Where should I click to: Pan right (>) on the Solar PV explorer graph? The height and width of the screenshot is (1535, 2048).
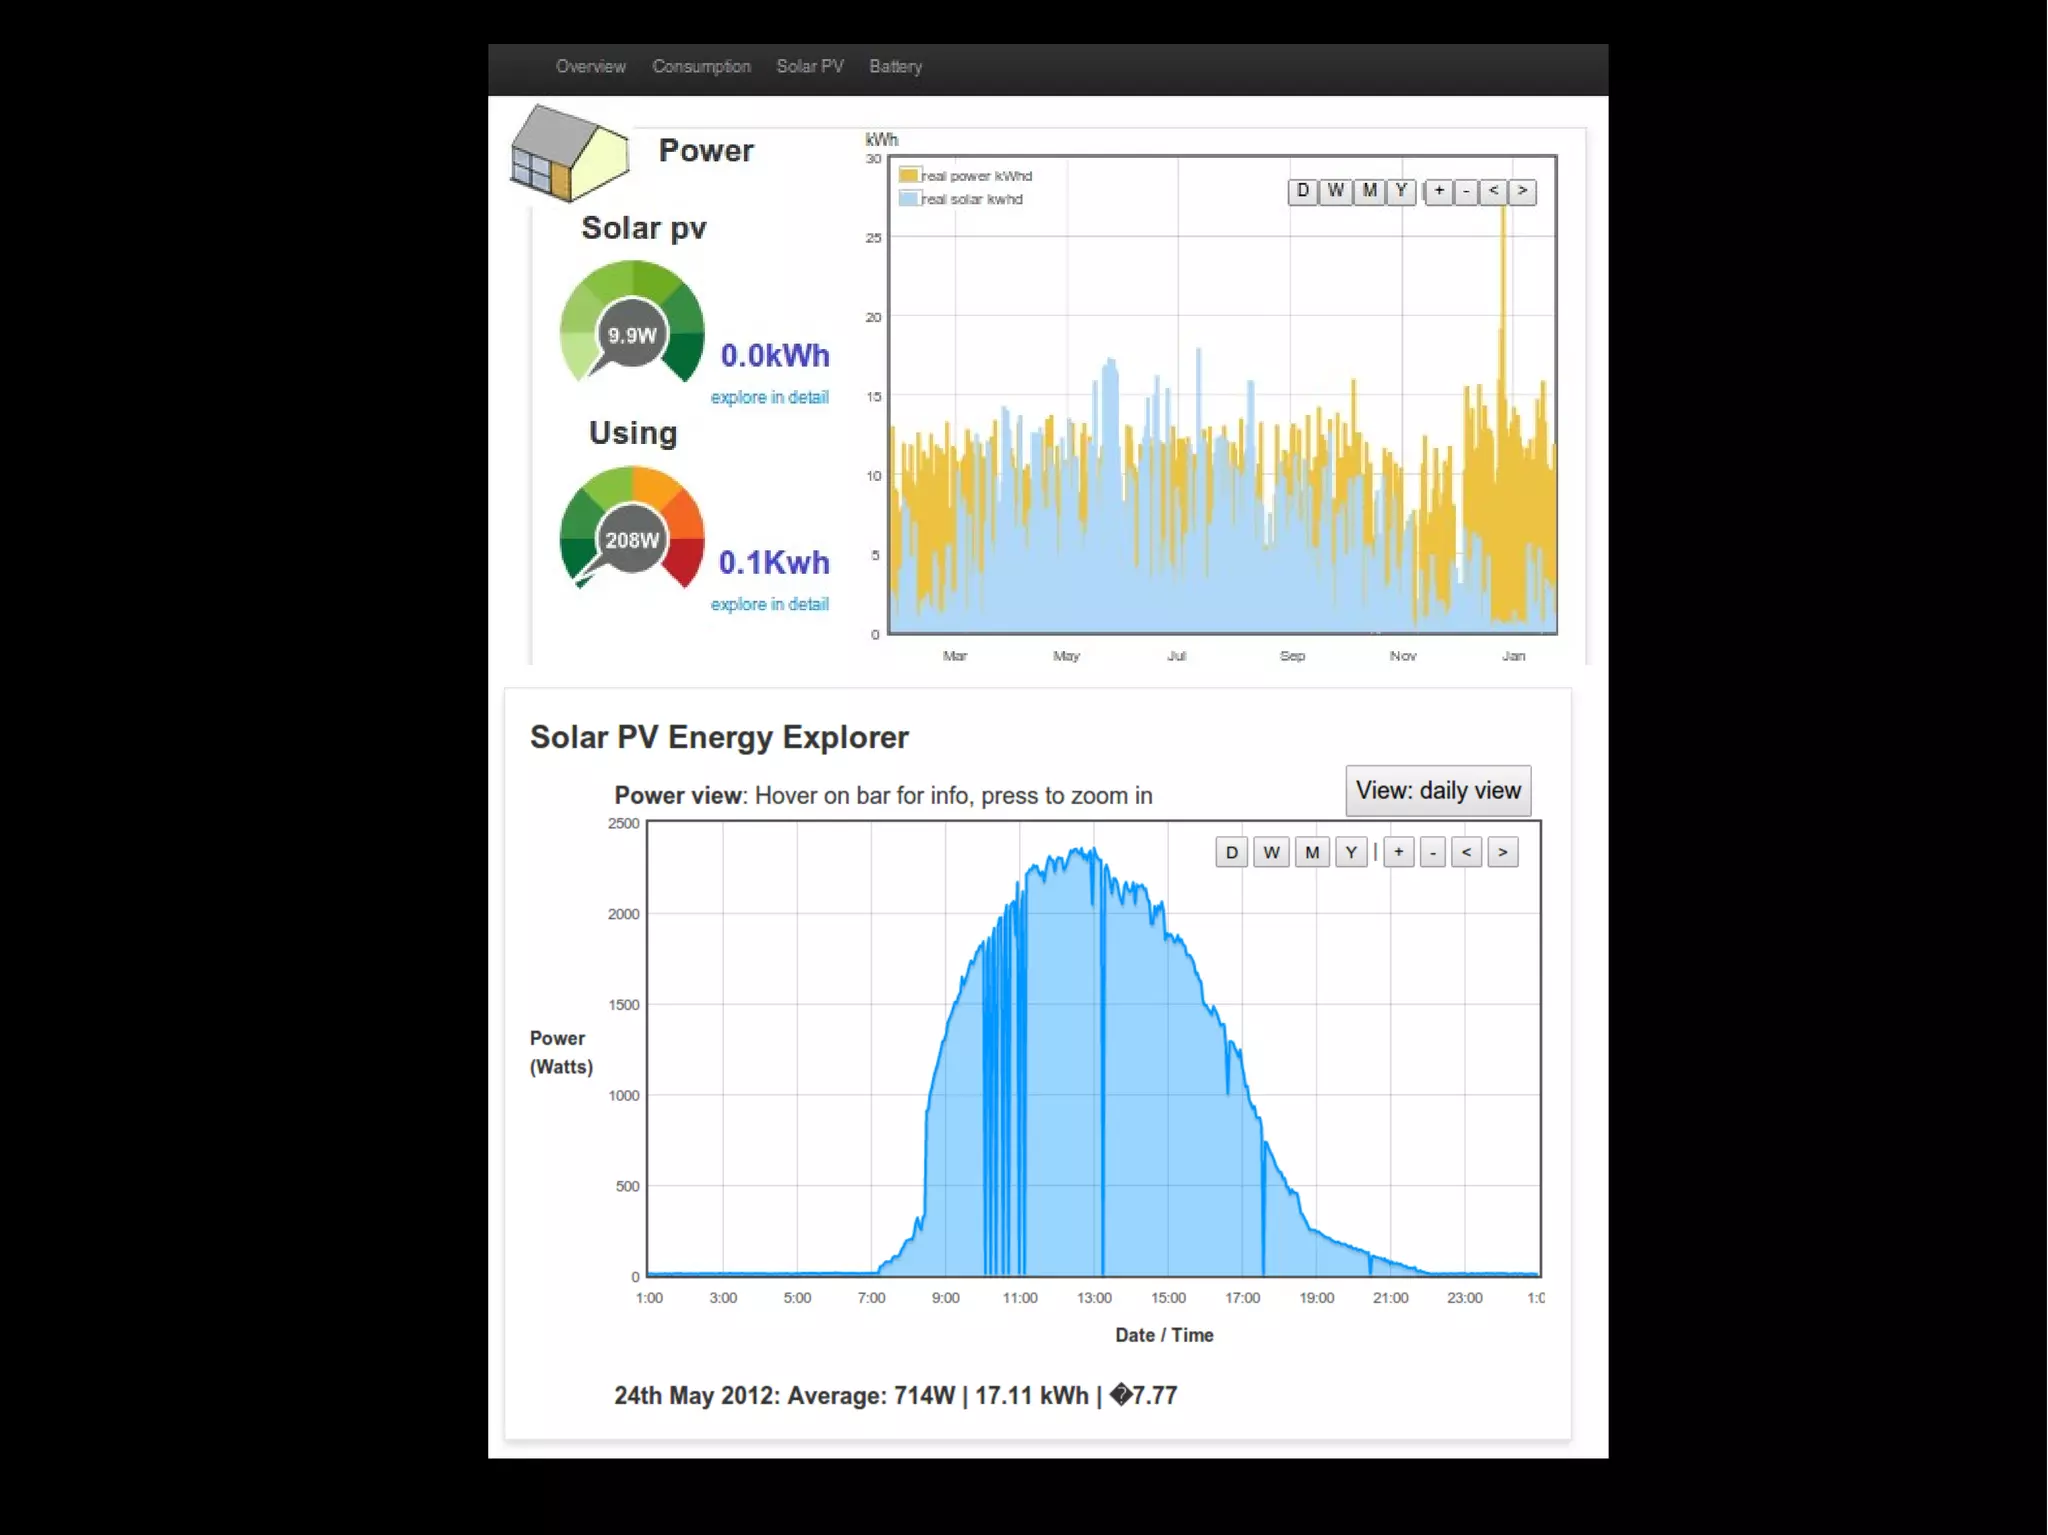(x=1502, y=852)
